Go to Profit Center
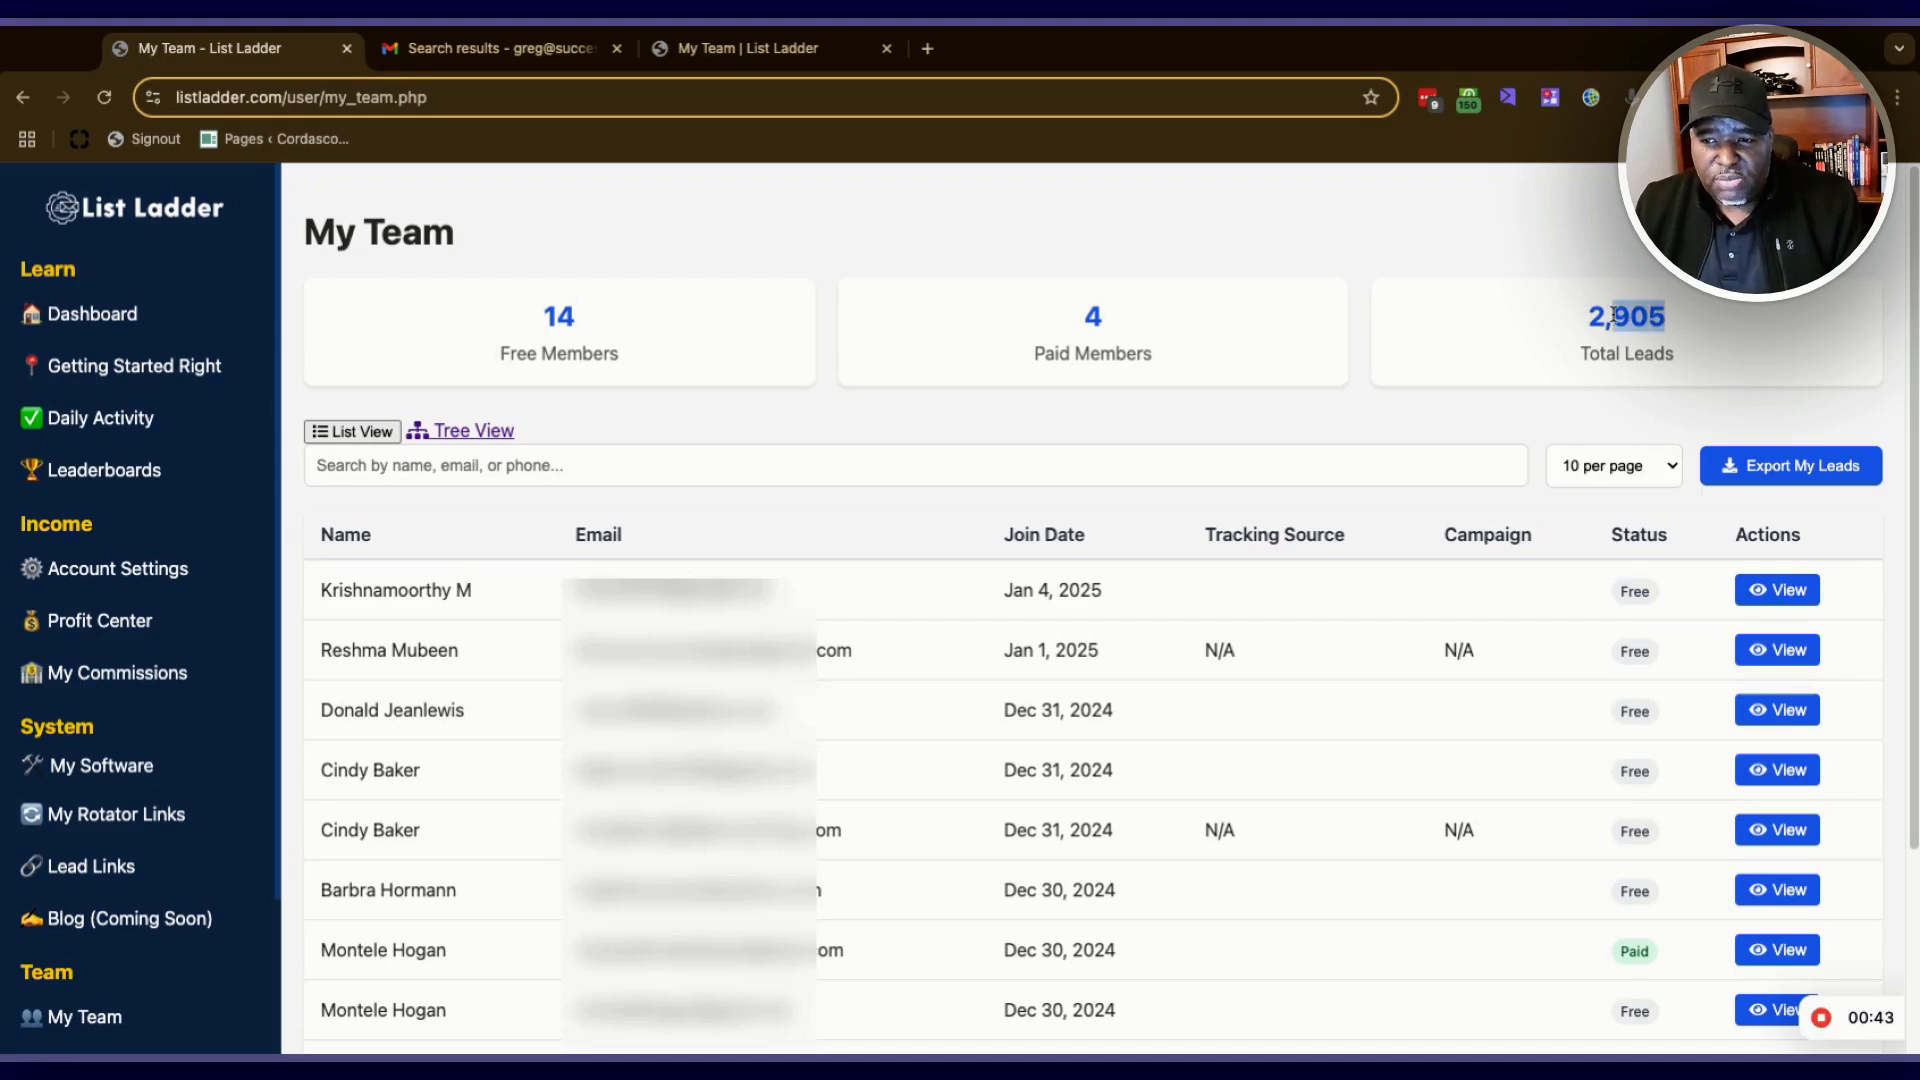The height and width of the screenshot is (1080, 1920). point(86,620)
